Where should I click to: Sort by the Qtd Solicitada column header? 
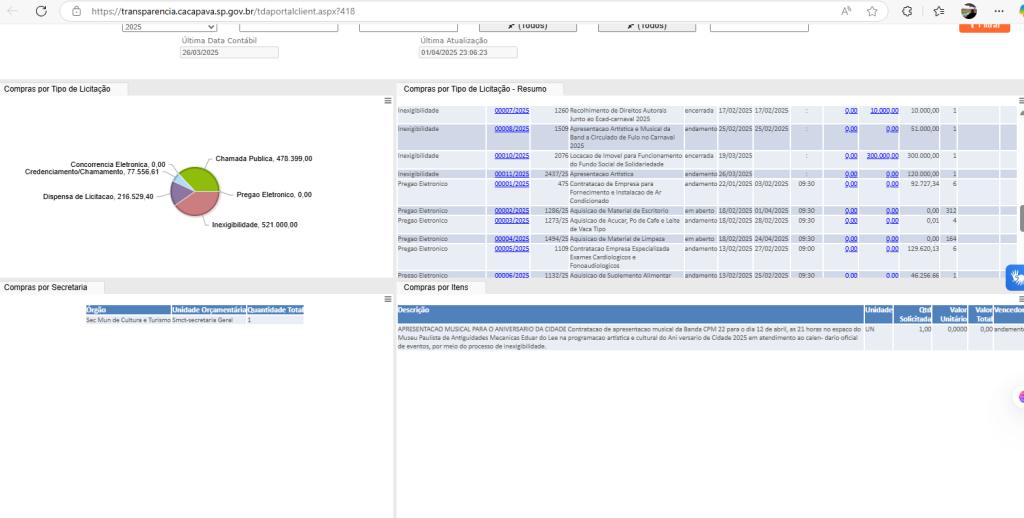pyautogui.click(x=912, y=314)
